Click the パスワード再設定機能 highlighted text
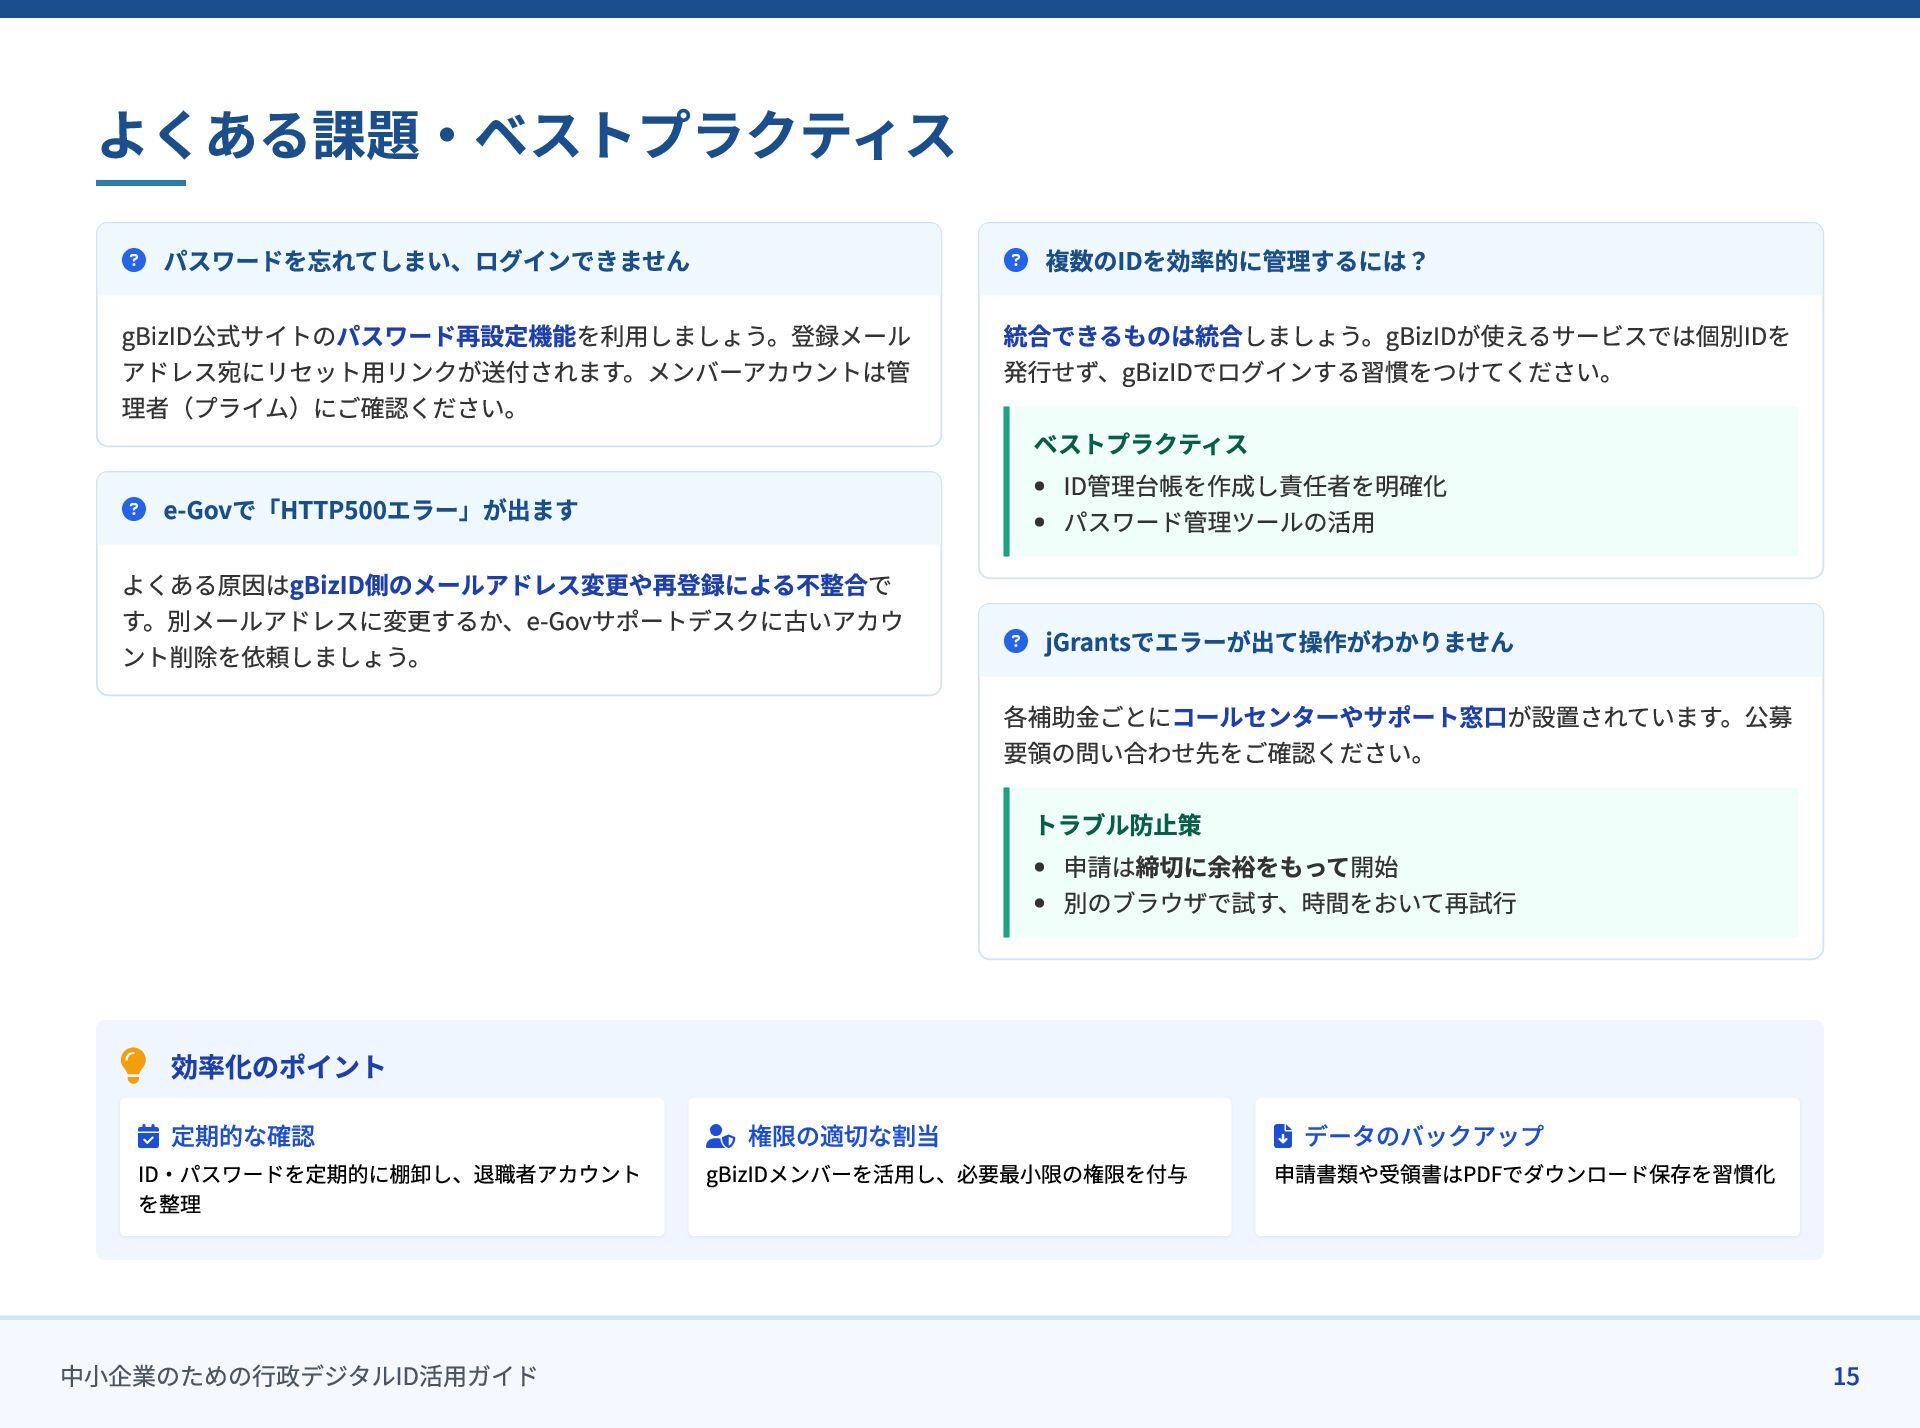1920x1428 pixels. pos(456,335)
